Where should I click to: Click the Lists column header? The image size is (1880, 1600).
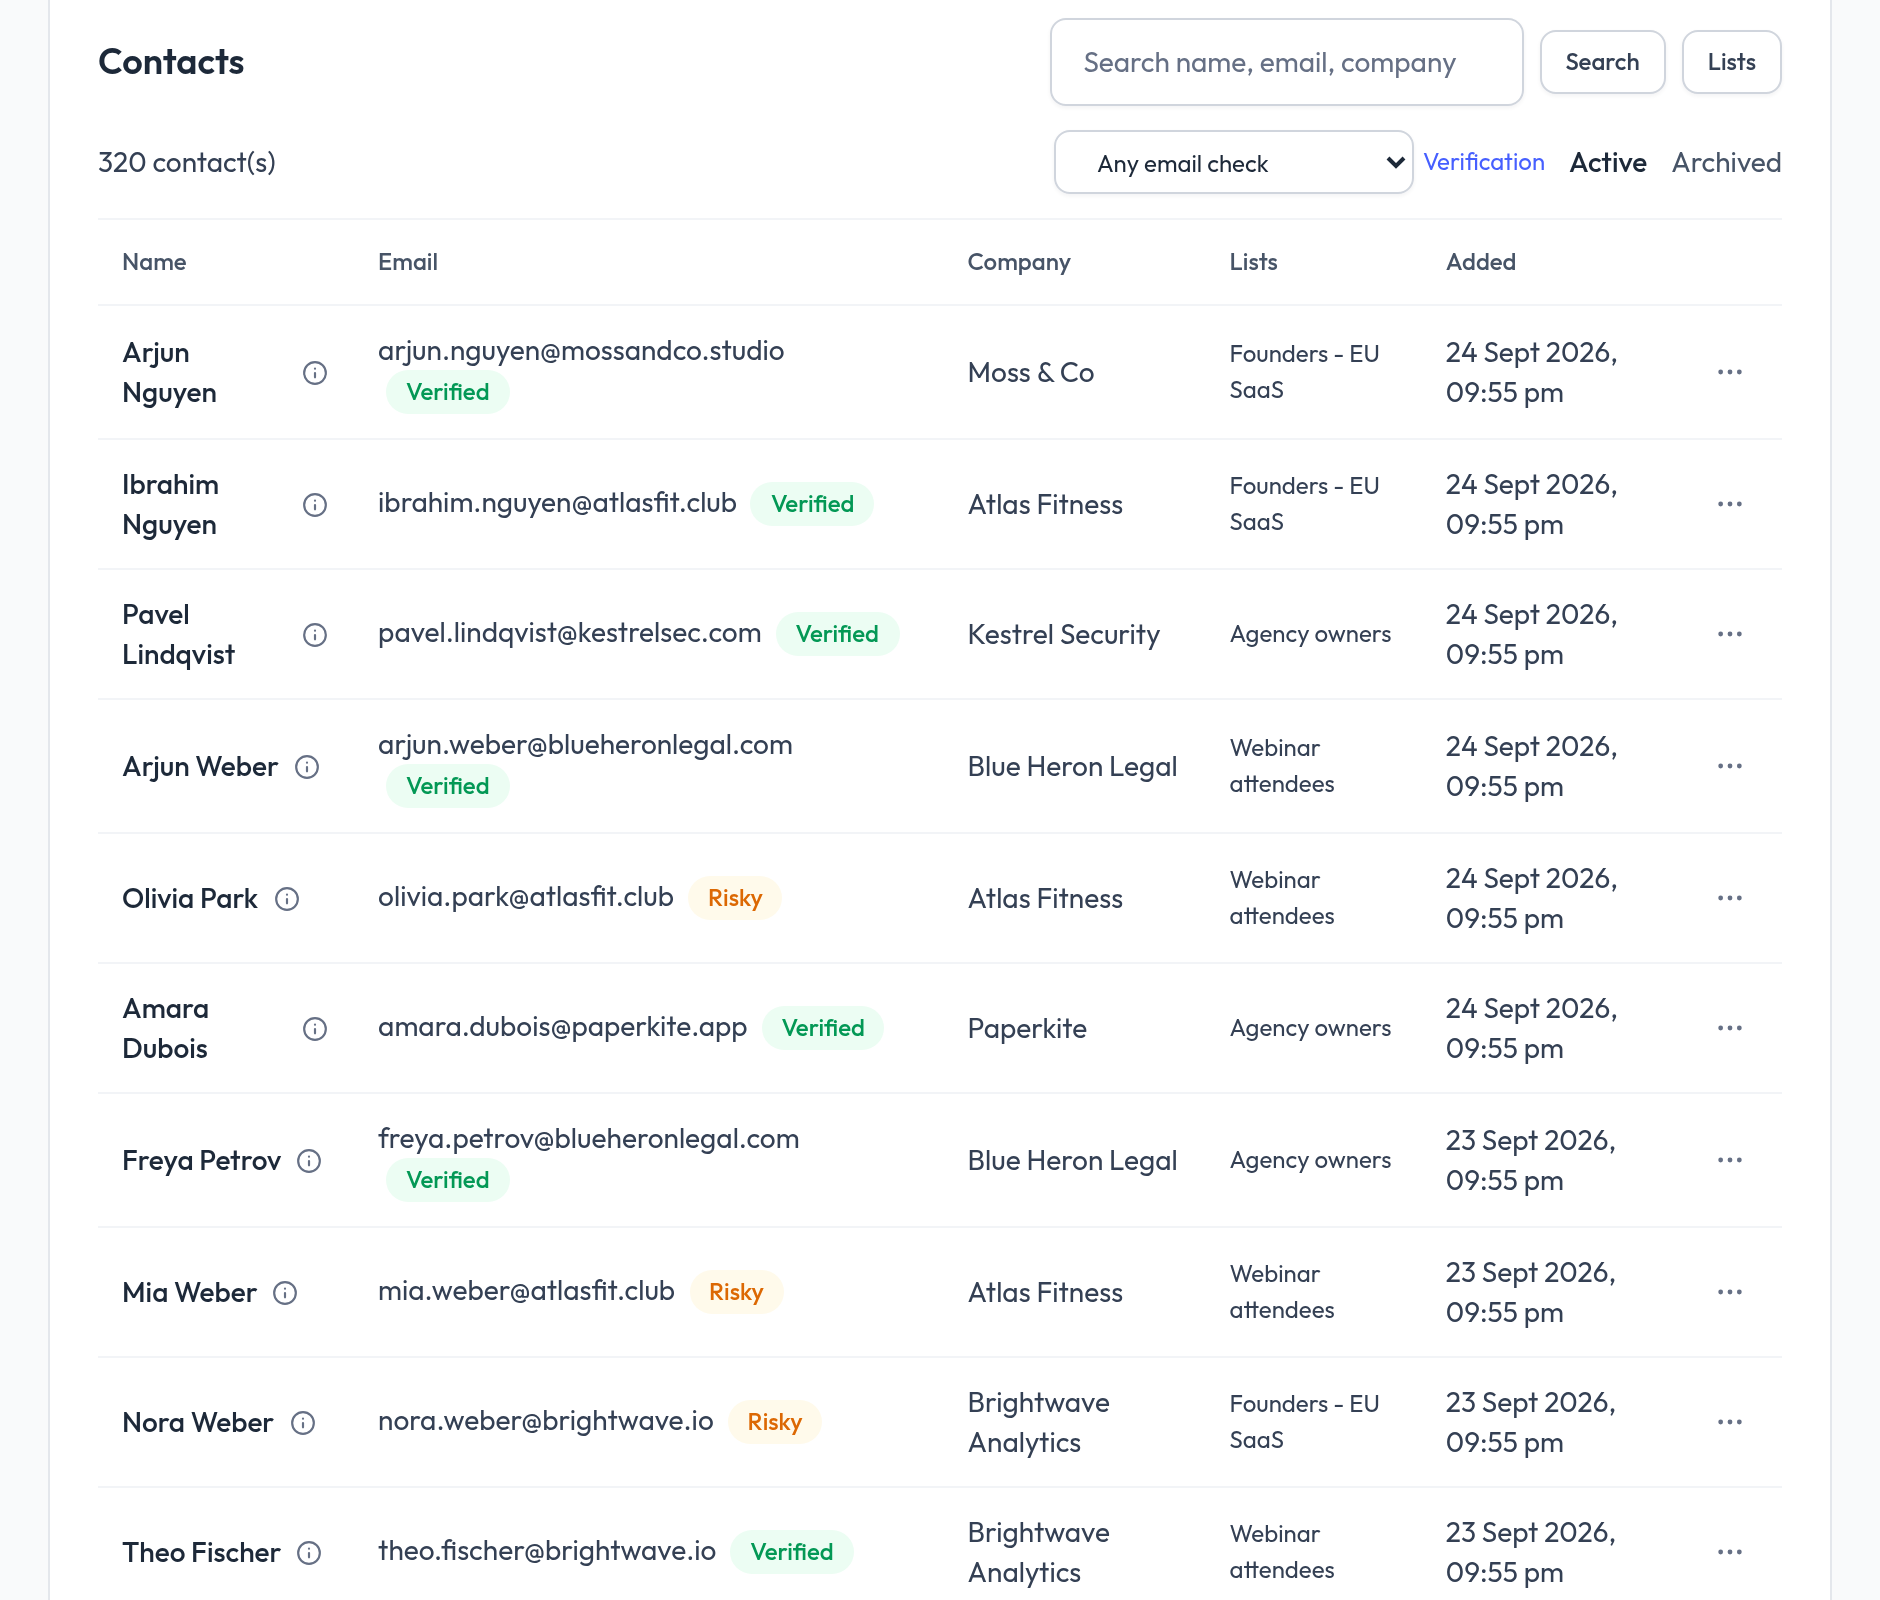click(1254, 262)
